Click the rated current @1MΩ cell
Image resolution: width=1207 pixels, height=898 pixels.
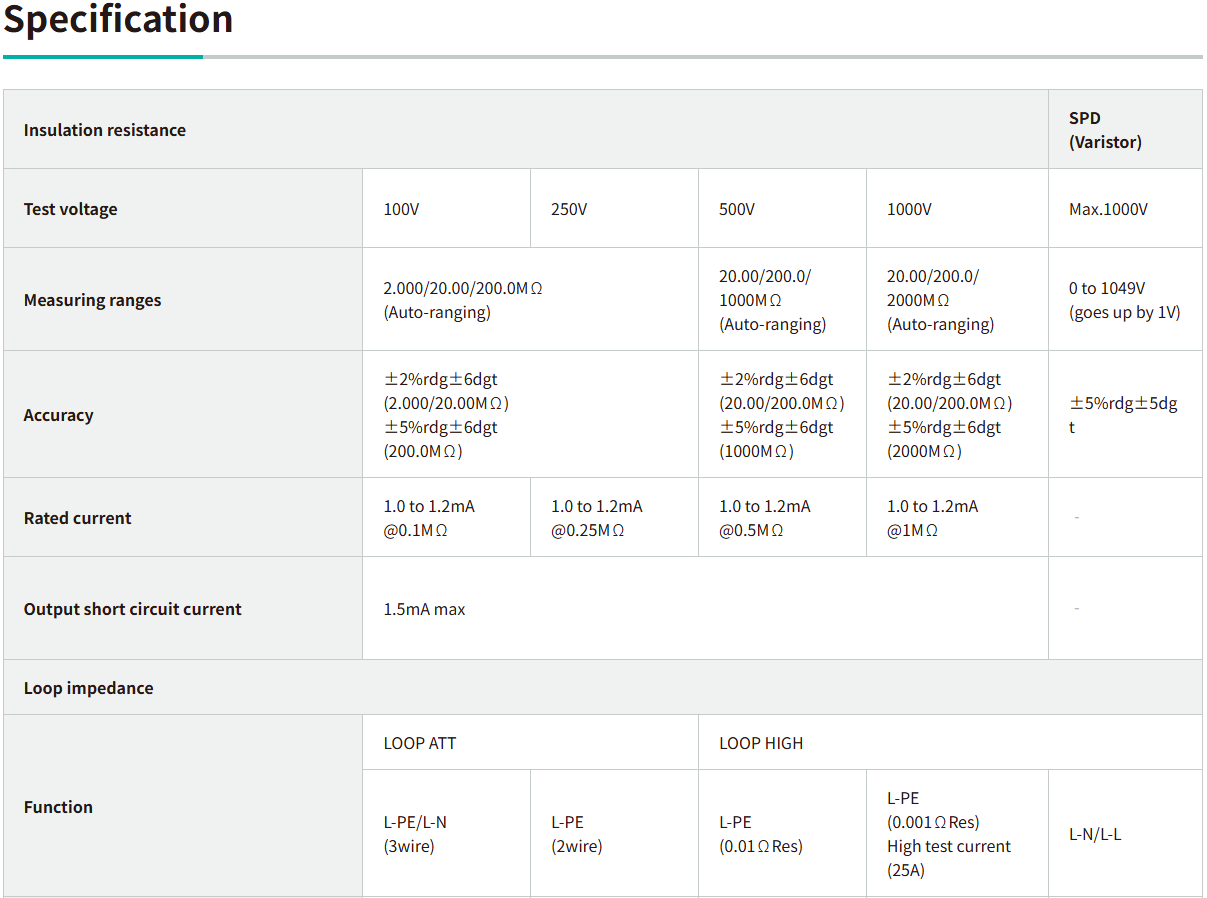coord(932,518)
